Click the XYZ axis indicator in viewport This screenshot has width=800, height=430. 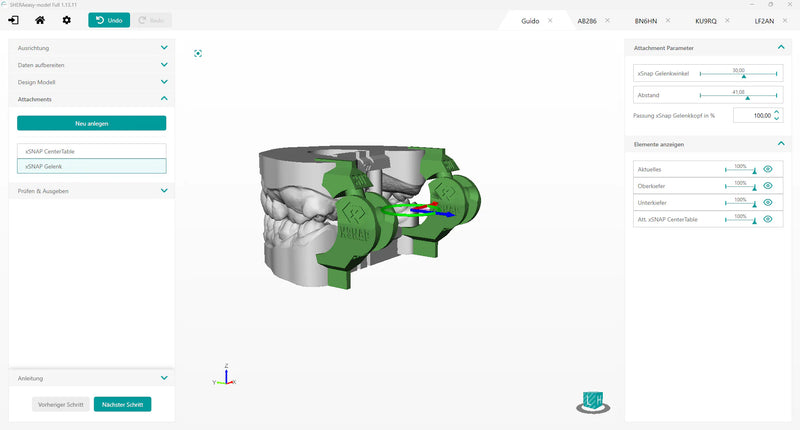(x=225, y=374)
